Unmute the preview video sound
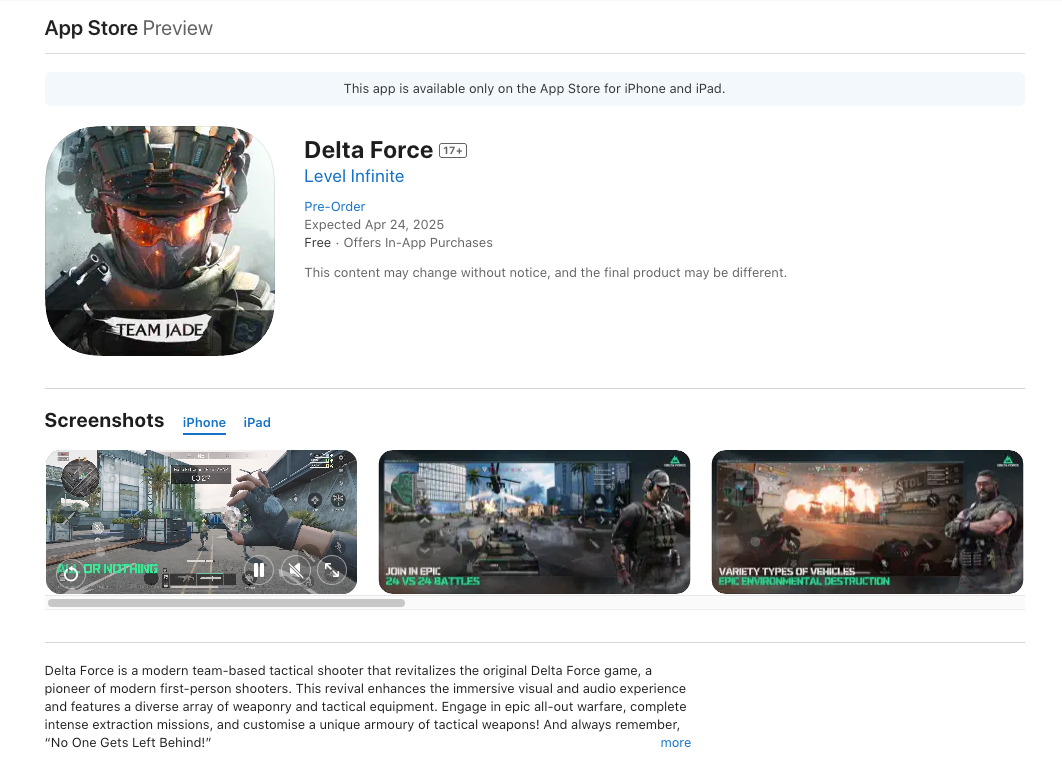Screen dimensions: 1062x782 [x=294, y=570]
